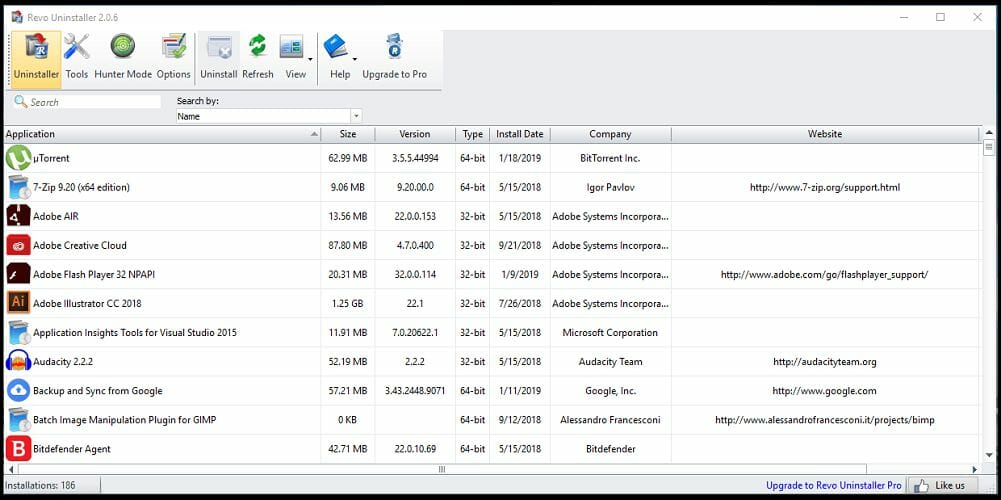Click http://audacityteam.org website cell

(x=825, y=361)
